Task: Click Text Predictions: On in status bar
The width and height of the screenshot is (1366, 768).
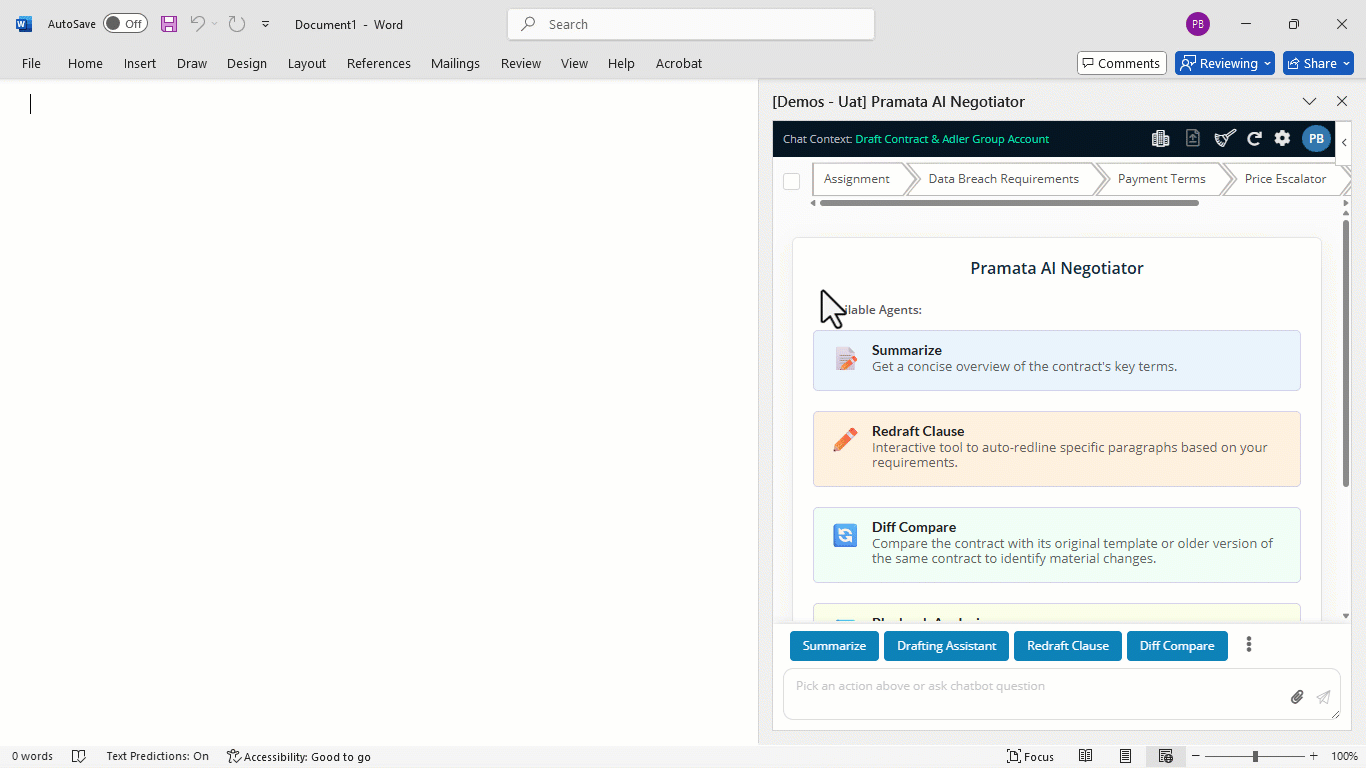Action: pos(157,756)
